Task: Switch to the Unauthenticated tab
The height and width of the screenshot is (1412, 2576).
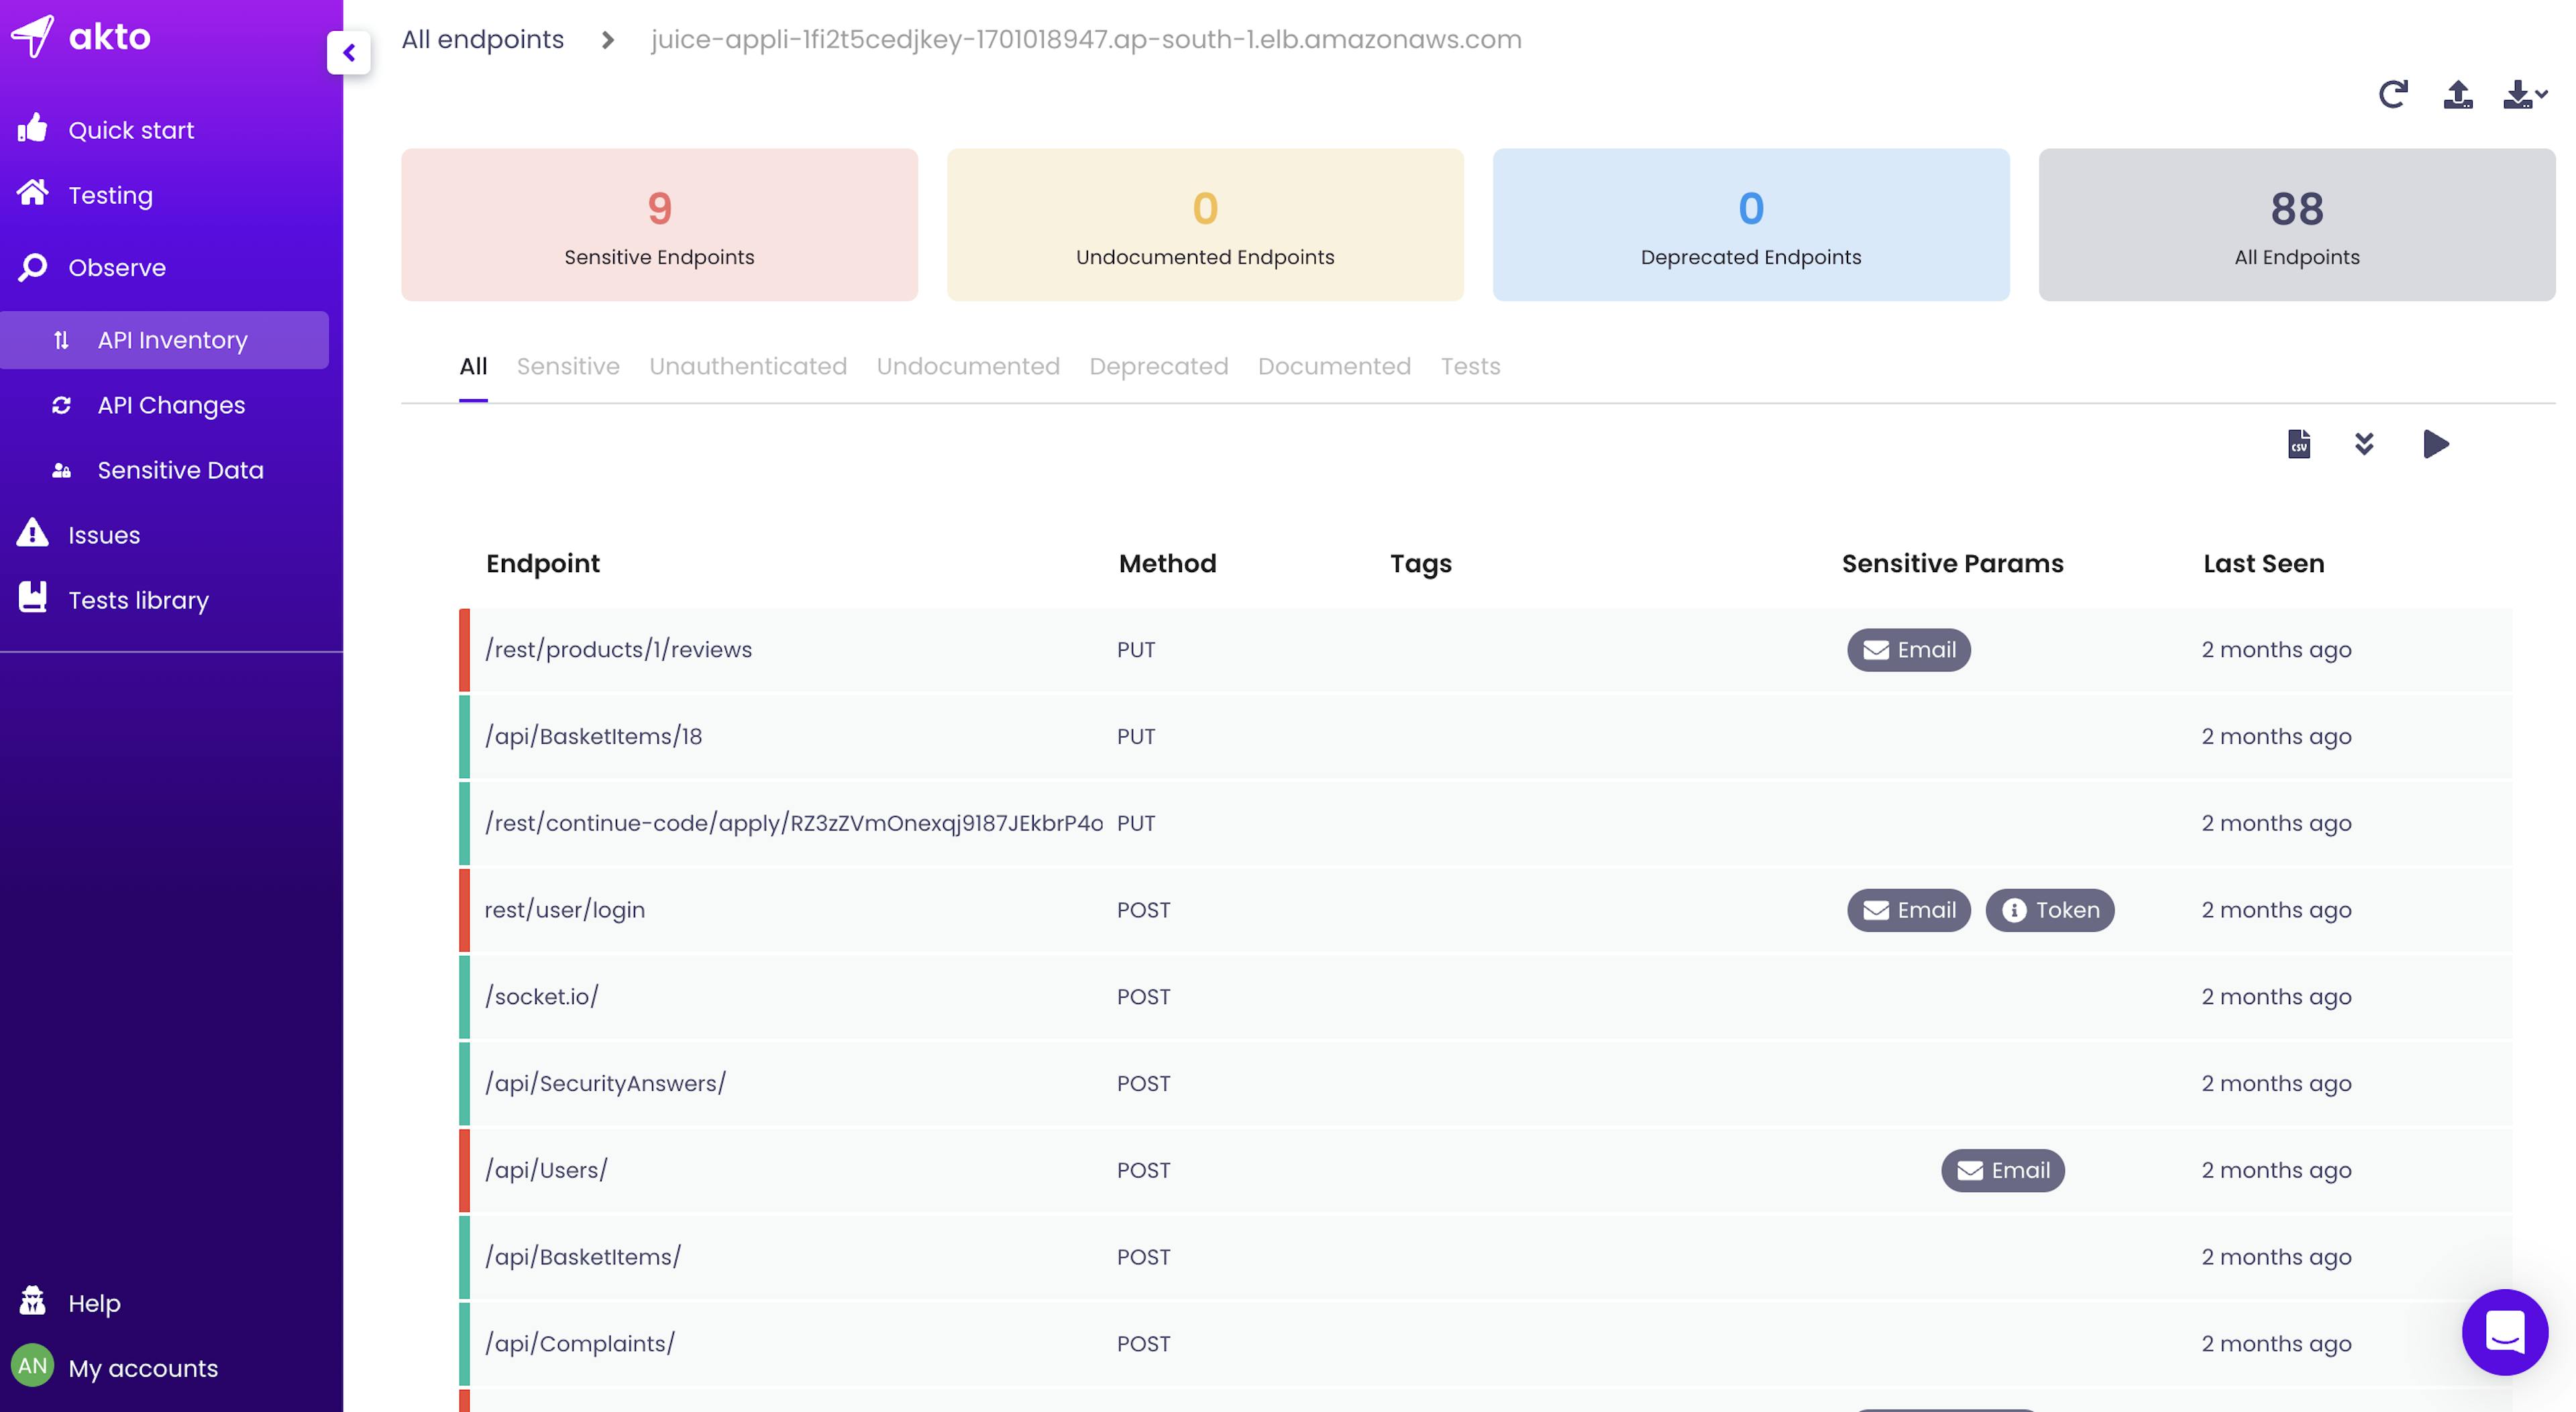Action: point(748,366)
